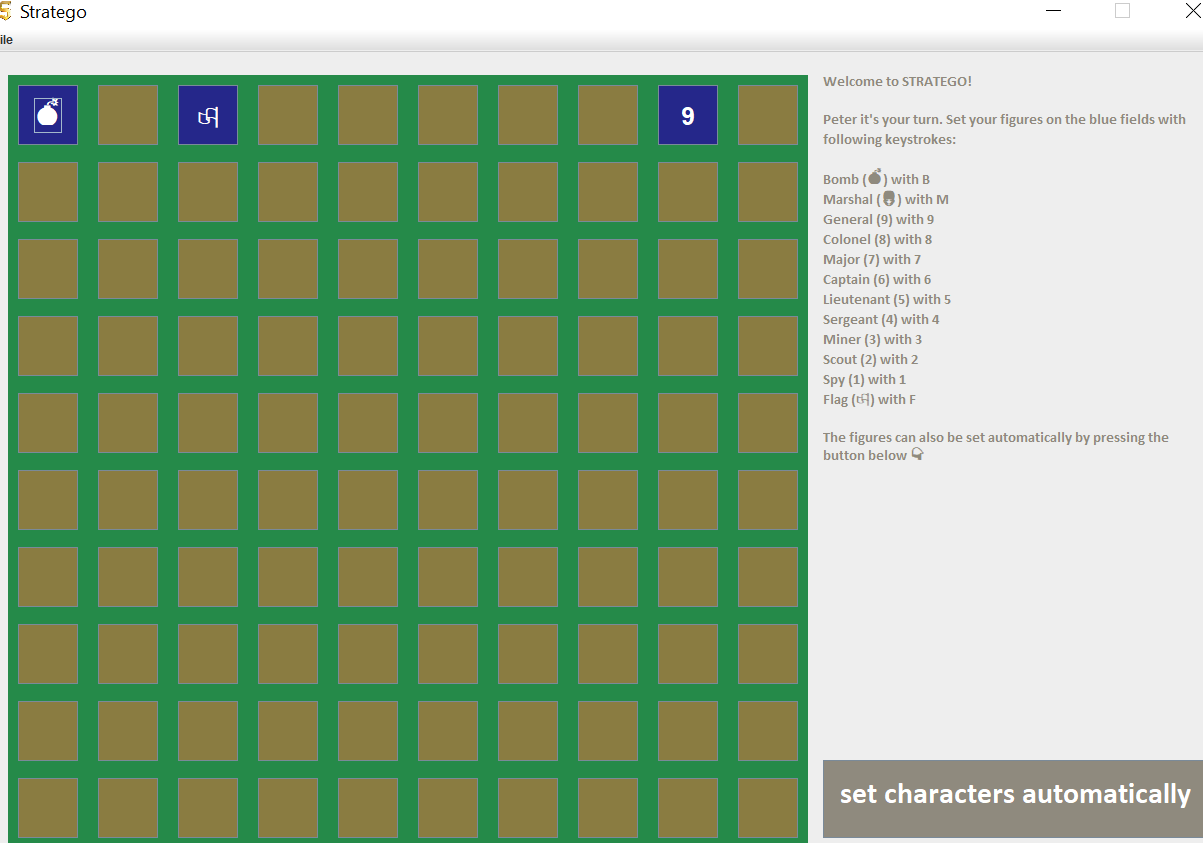Viewport: 1203px width, 843px height.
Task: Select the Flag piece on the board
Action: coord(208,115)
